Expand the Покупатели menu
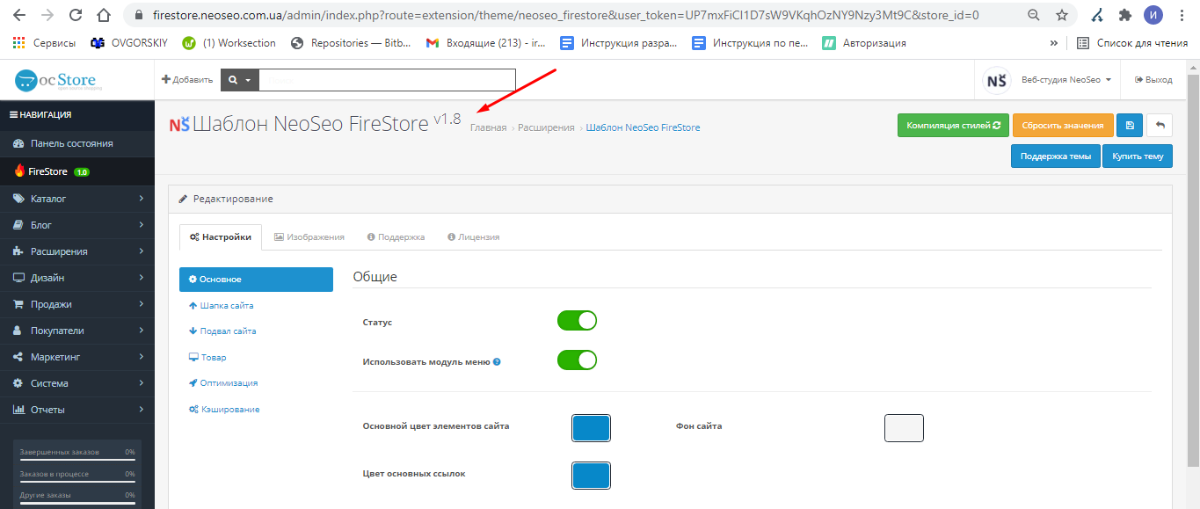Image resolution: width=1200 pixels, height=509 pixels. tap(77, 330)
